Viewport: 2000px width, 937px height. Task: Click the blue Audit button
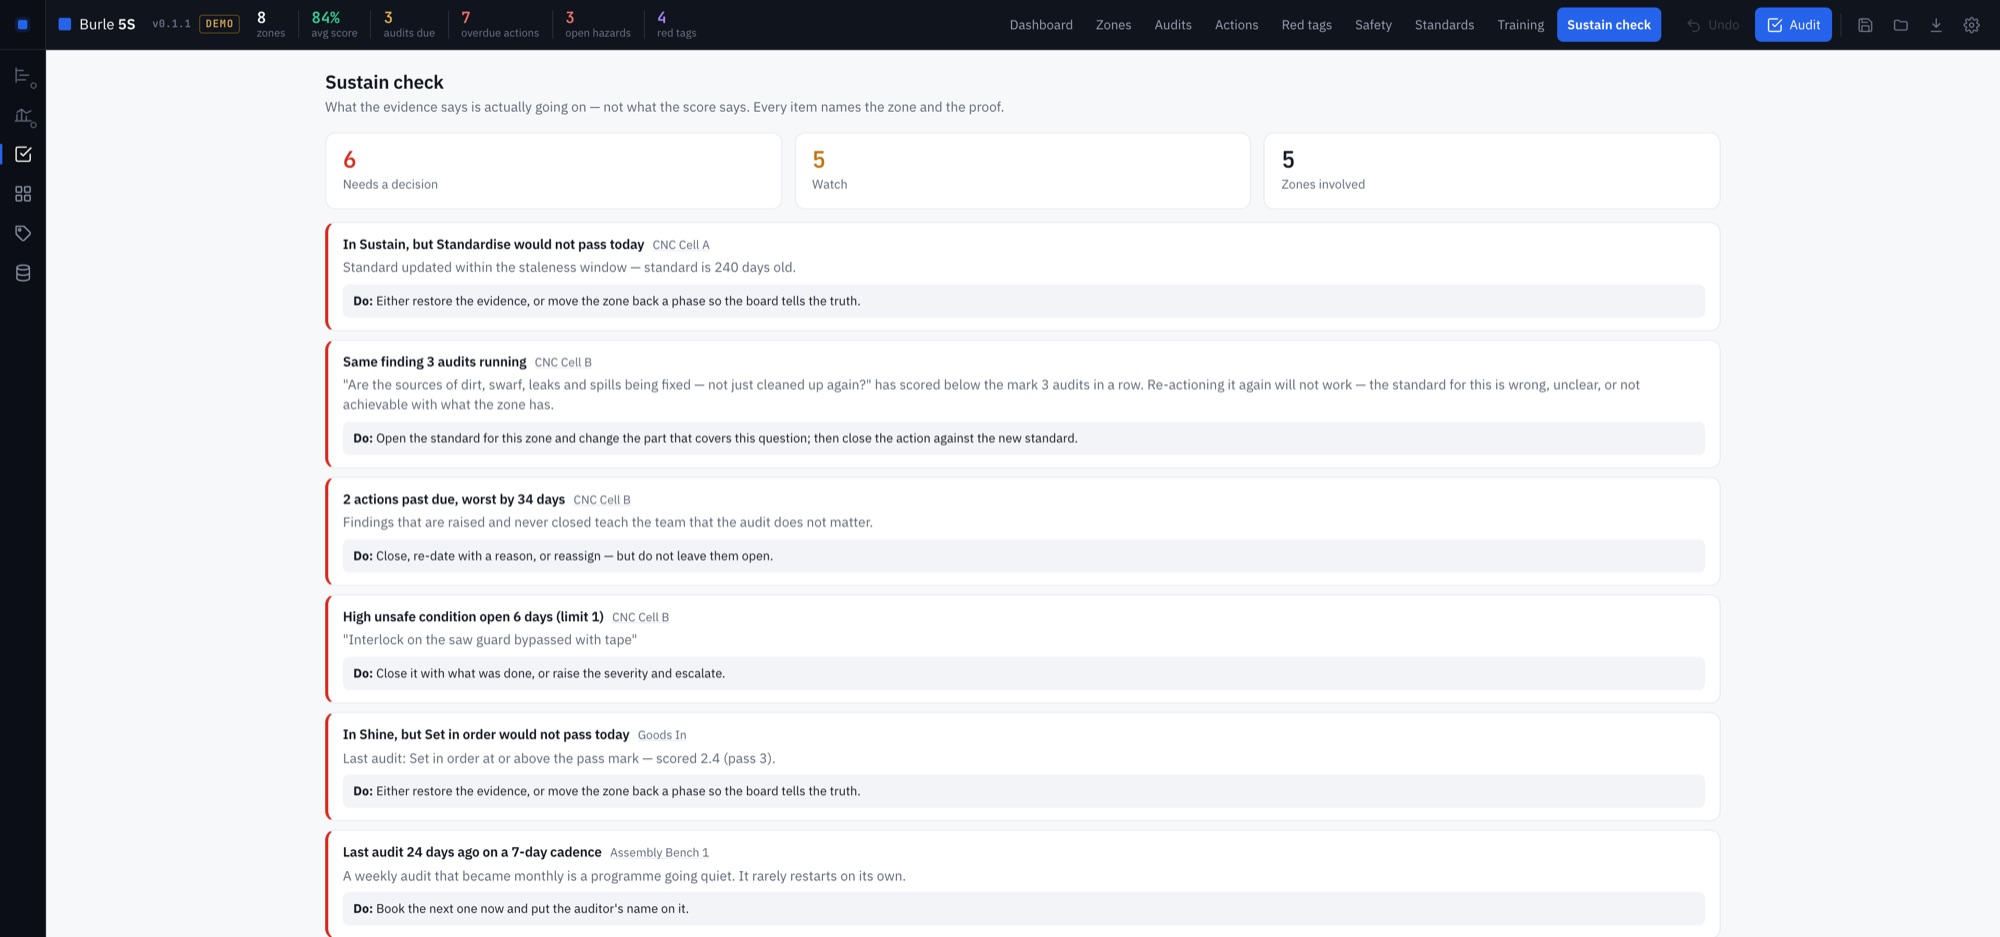coord(1793,25)
